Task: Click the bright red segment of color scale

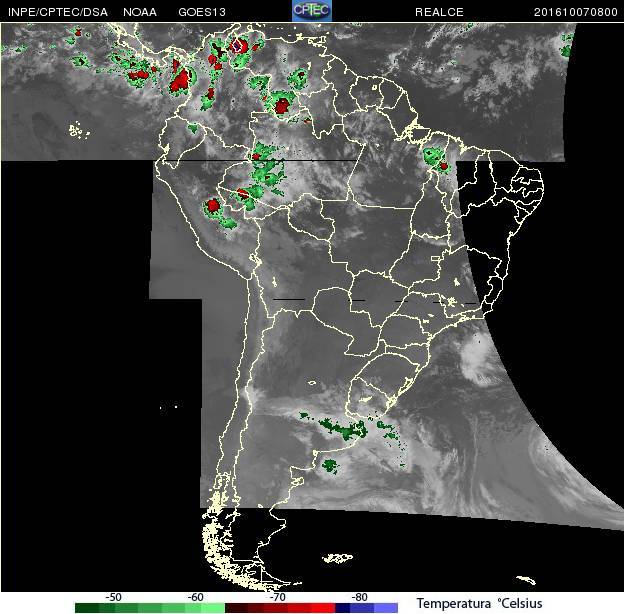Action: click(323, 608)
